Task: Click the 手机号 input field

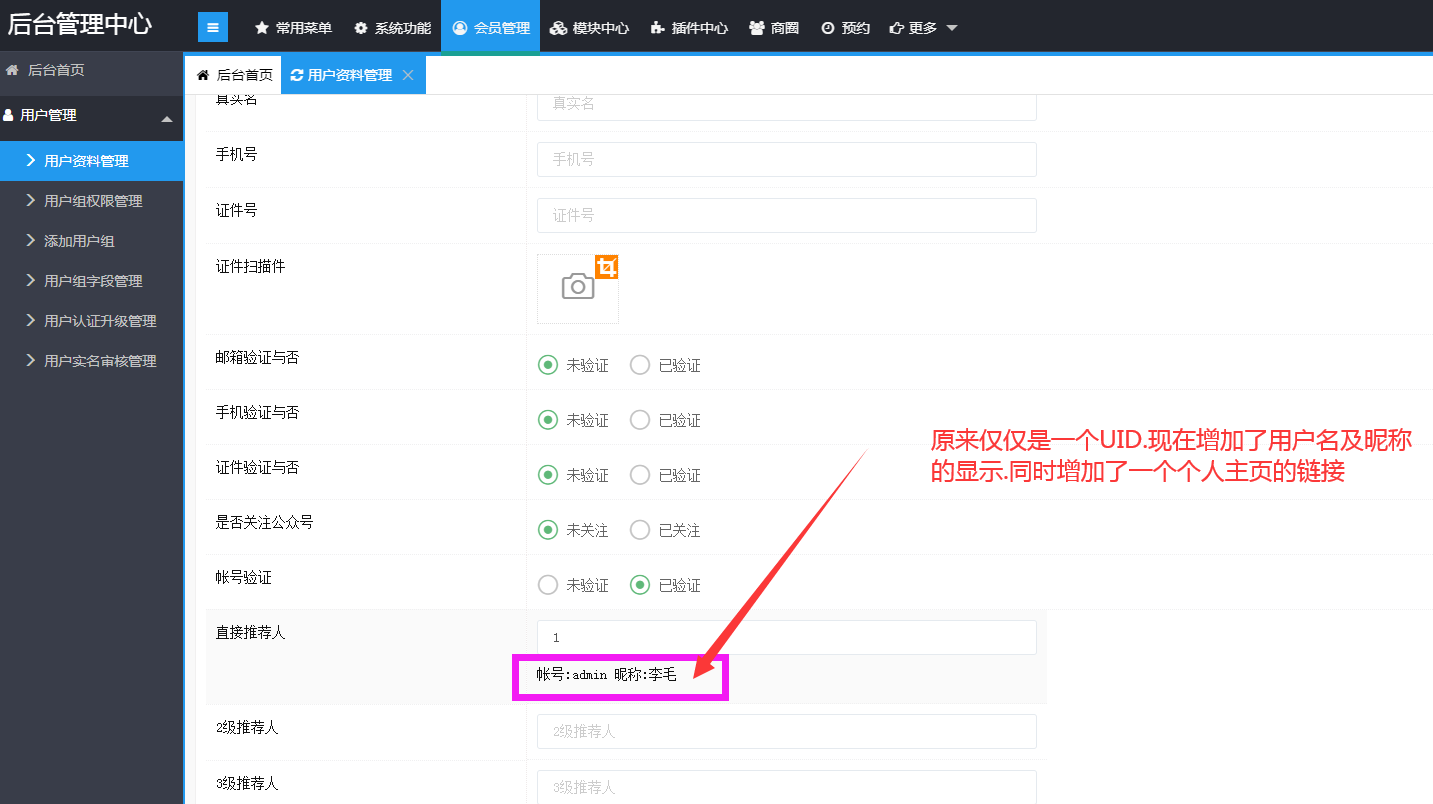Action: click(x=786, y=159)
